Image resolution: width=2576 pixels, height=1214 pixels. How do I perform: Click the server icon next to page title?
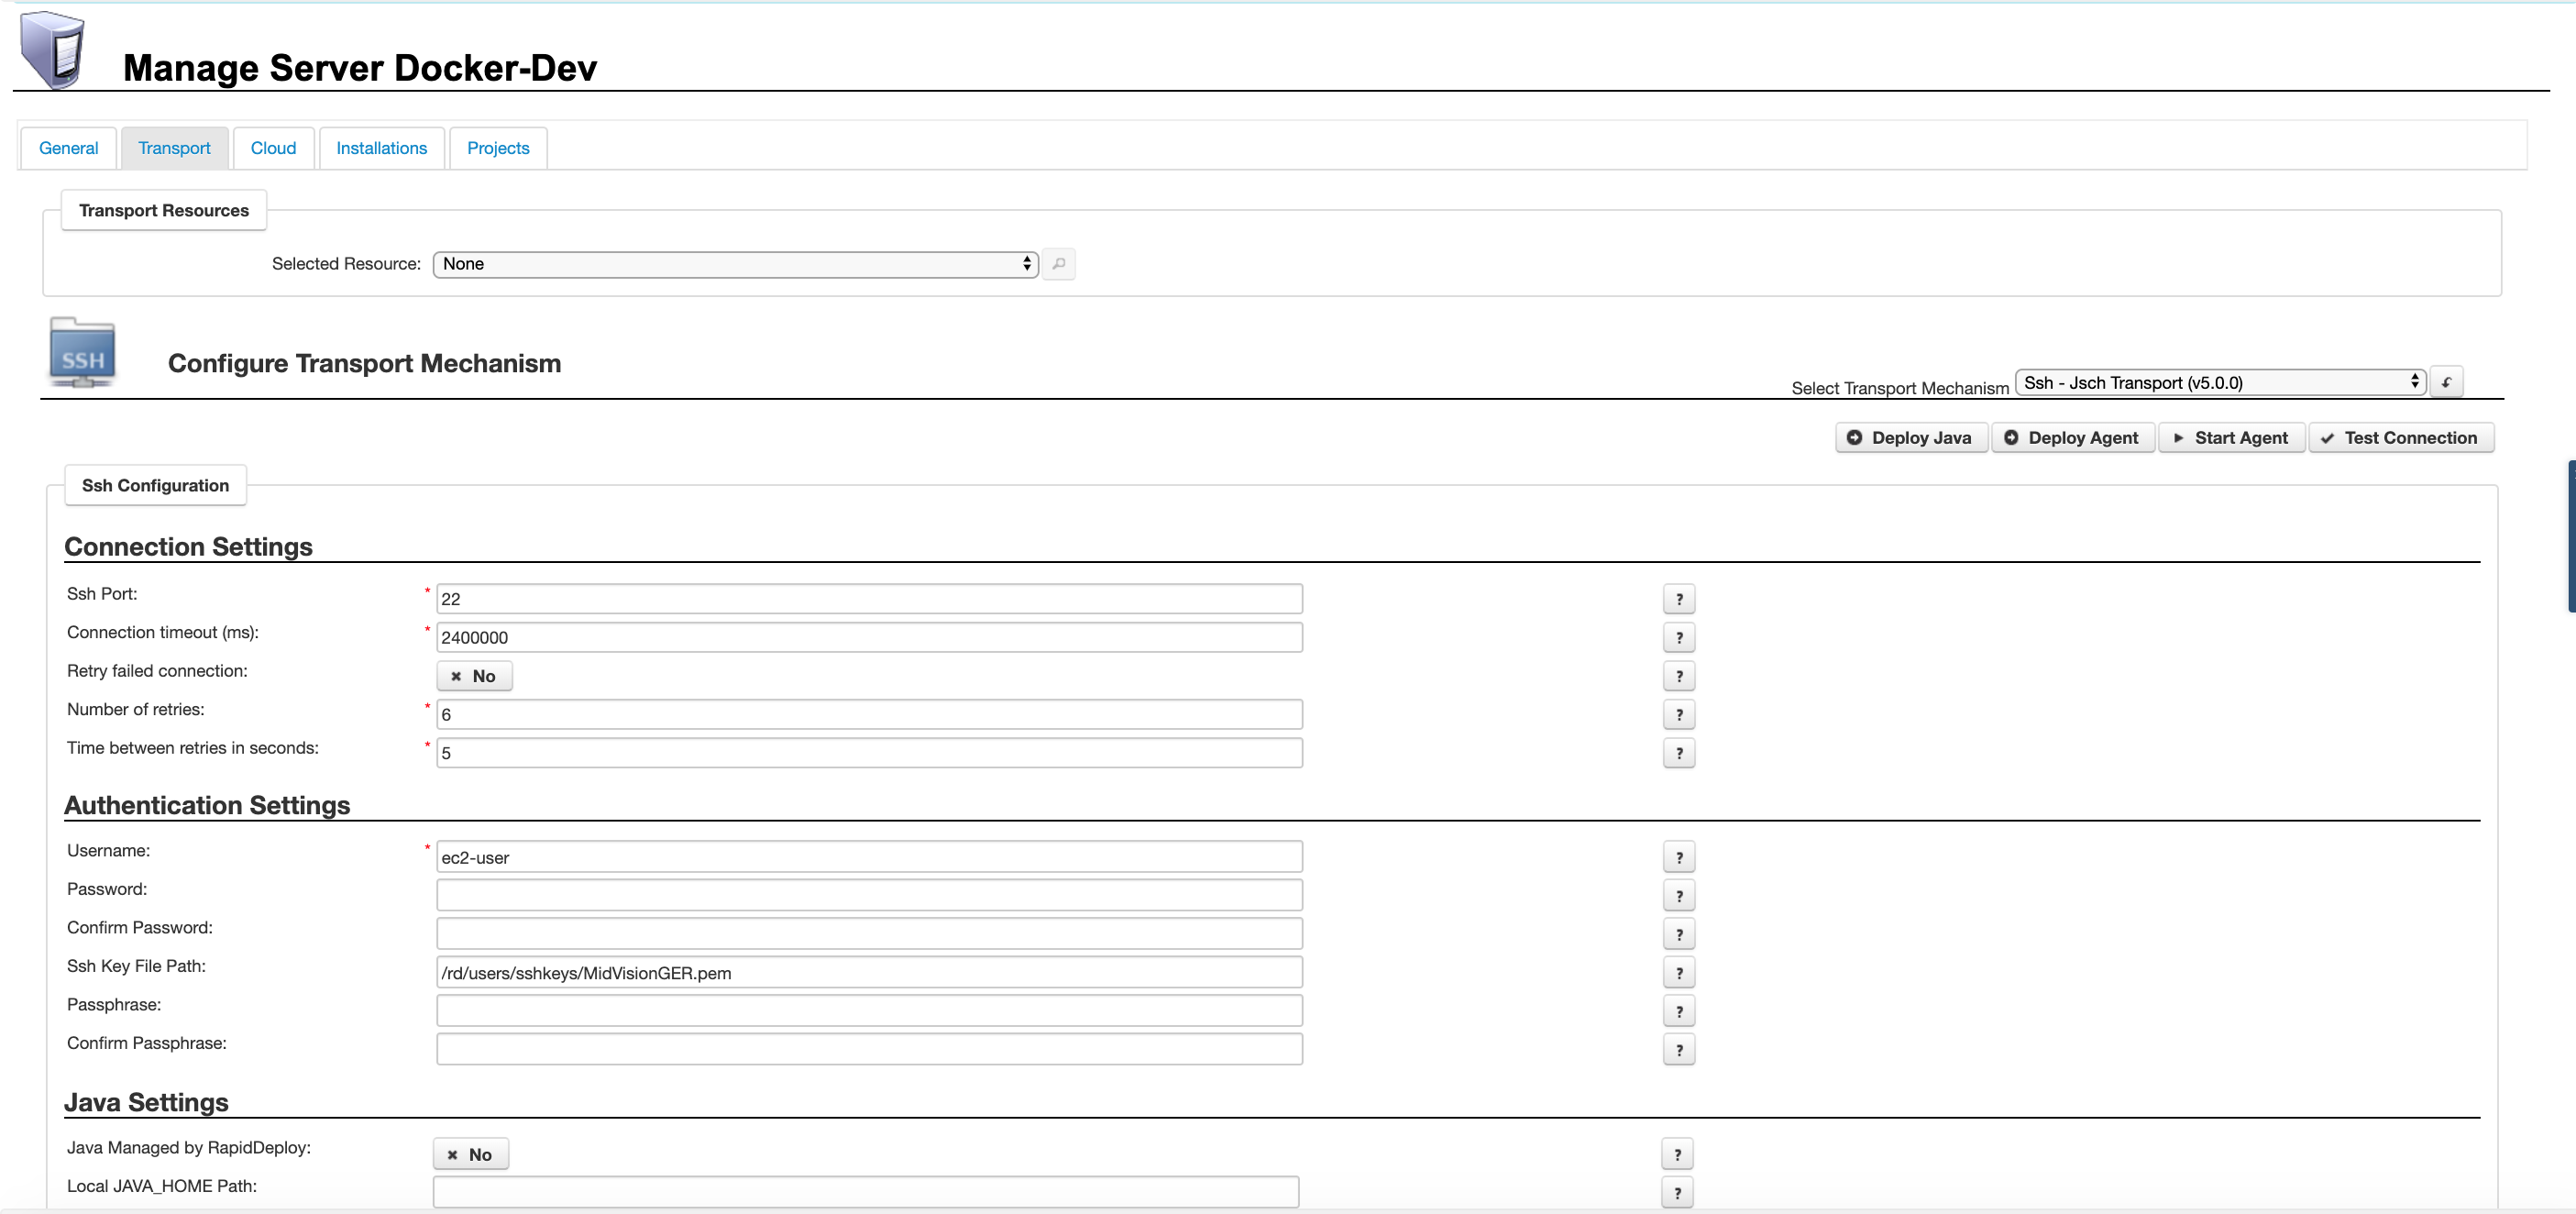[52, 50]
